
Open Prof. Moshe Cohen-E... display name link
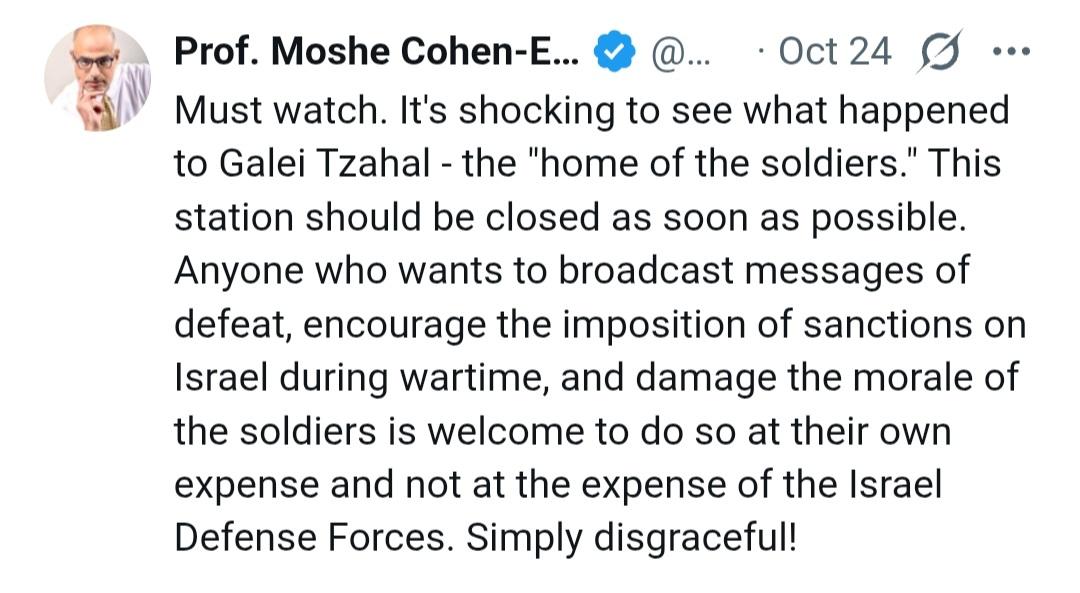click(x=376, y=52)
